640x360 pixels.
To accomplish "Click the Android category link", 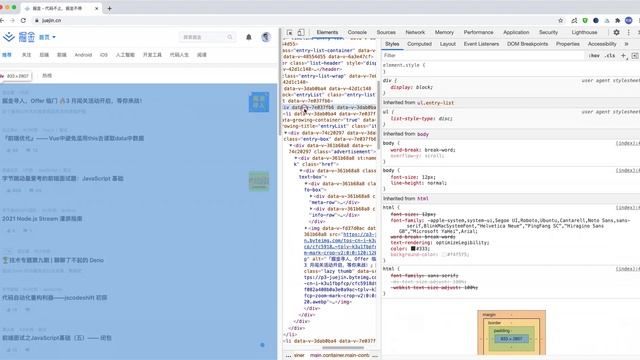I will 83,55.
